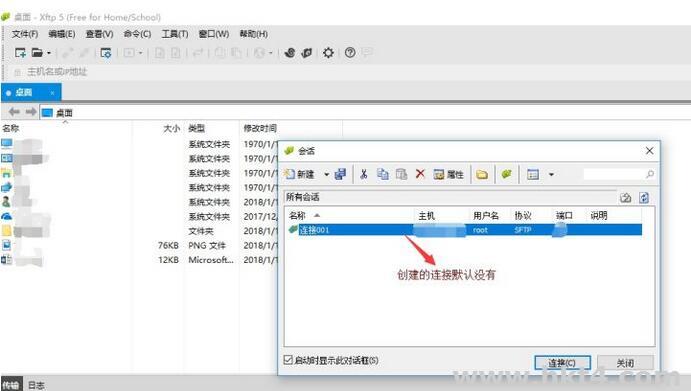Open the 编辑(E) menu
Screen dimensions: 691x391
coord(62,34)
